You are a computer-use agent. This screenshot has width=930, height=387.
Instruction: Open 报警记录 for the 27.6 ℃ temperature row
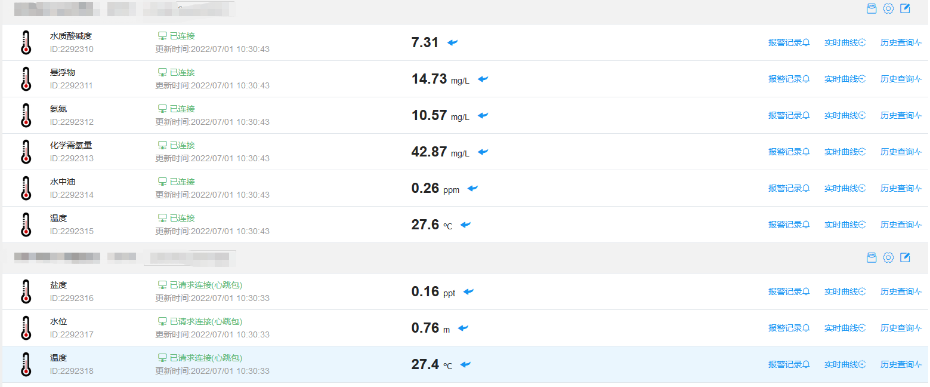pyautogui.click(x=789, y=225)
